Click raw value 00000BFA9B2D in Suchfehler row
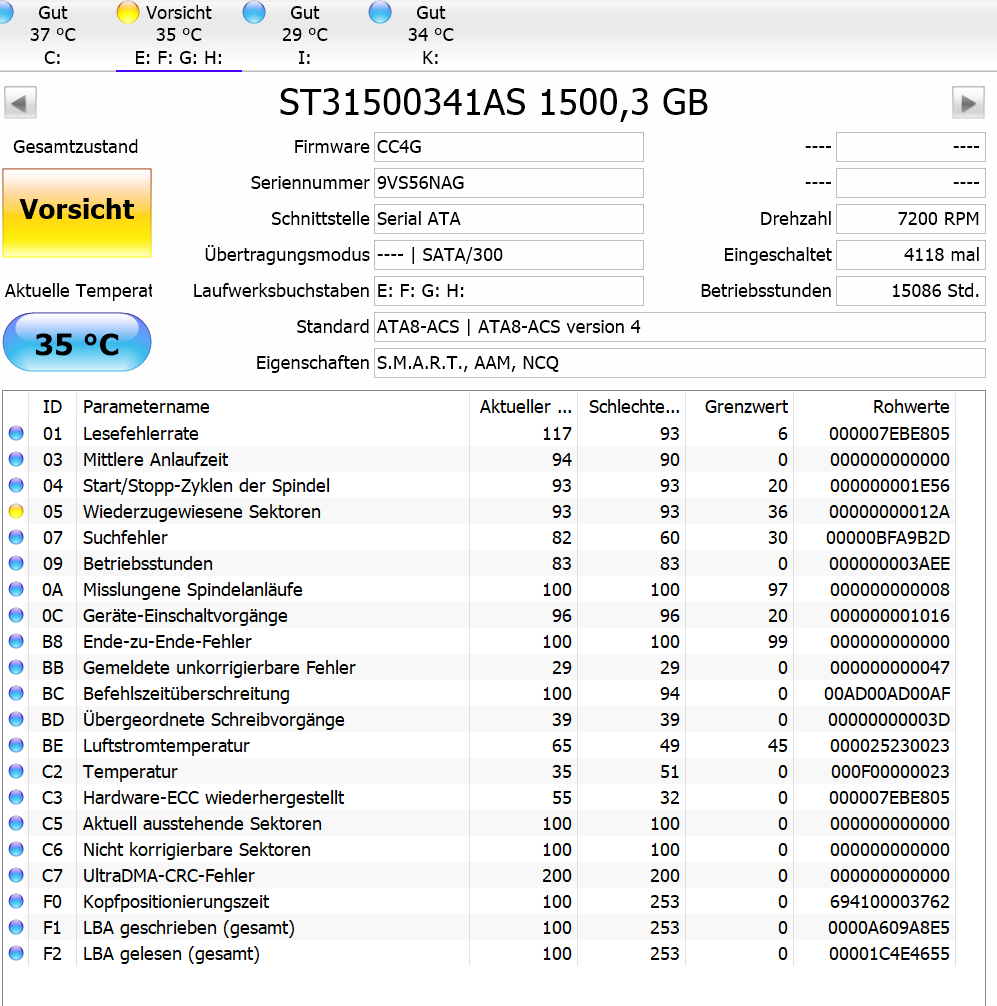 [x=888, y=538]
